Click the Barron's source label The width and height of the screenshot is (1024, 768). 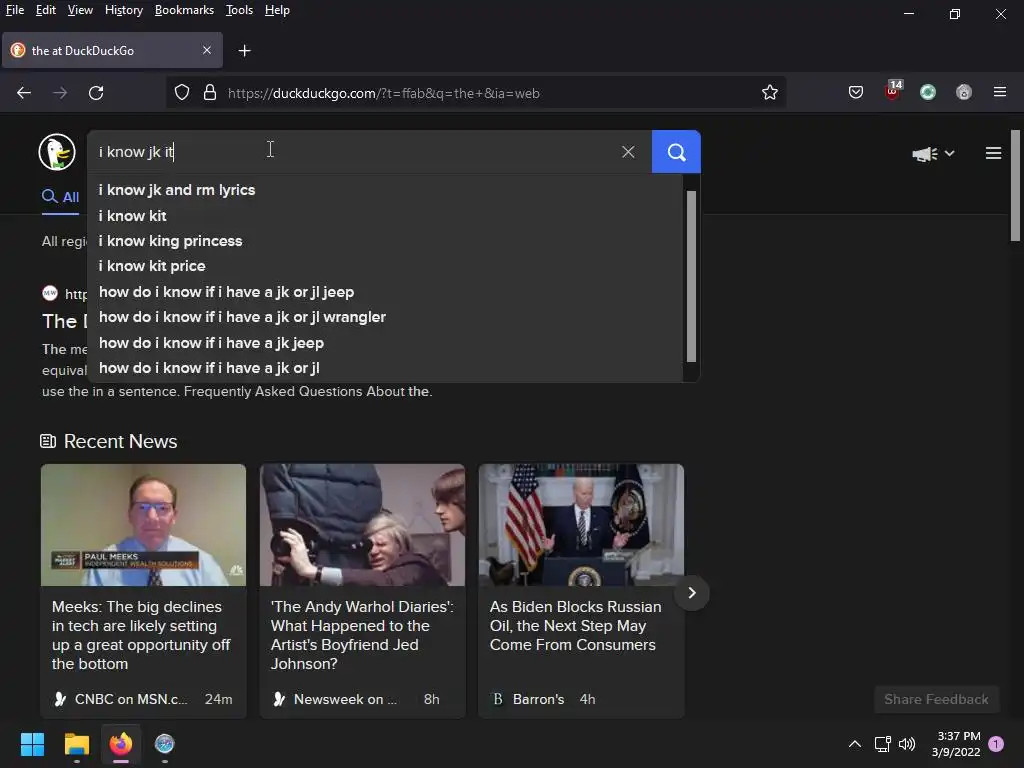tap(538, 699)
